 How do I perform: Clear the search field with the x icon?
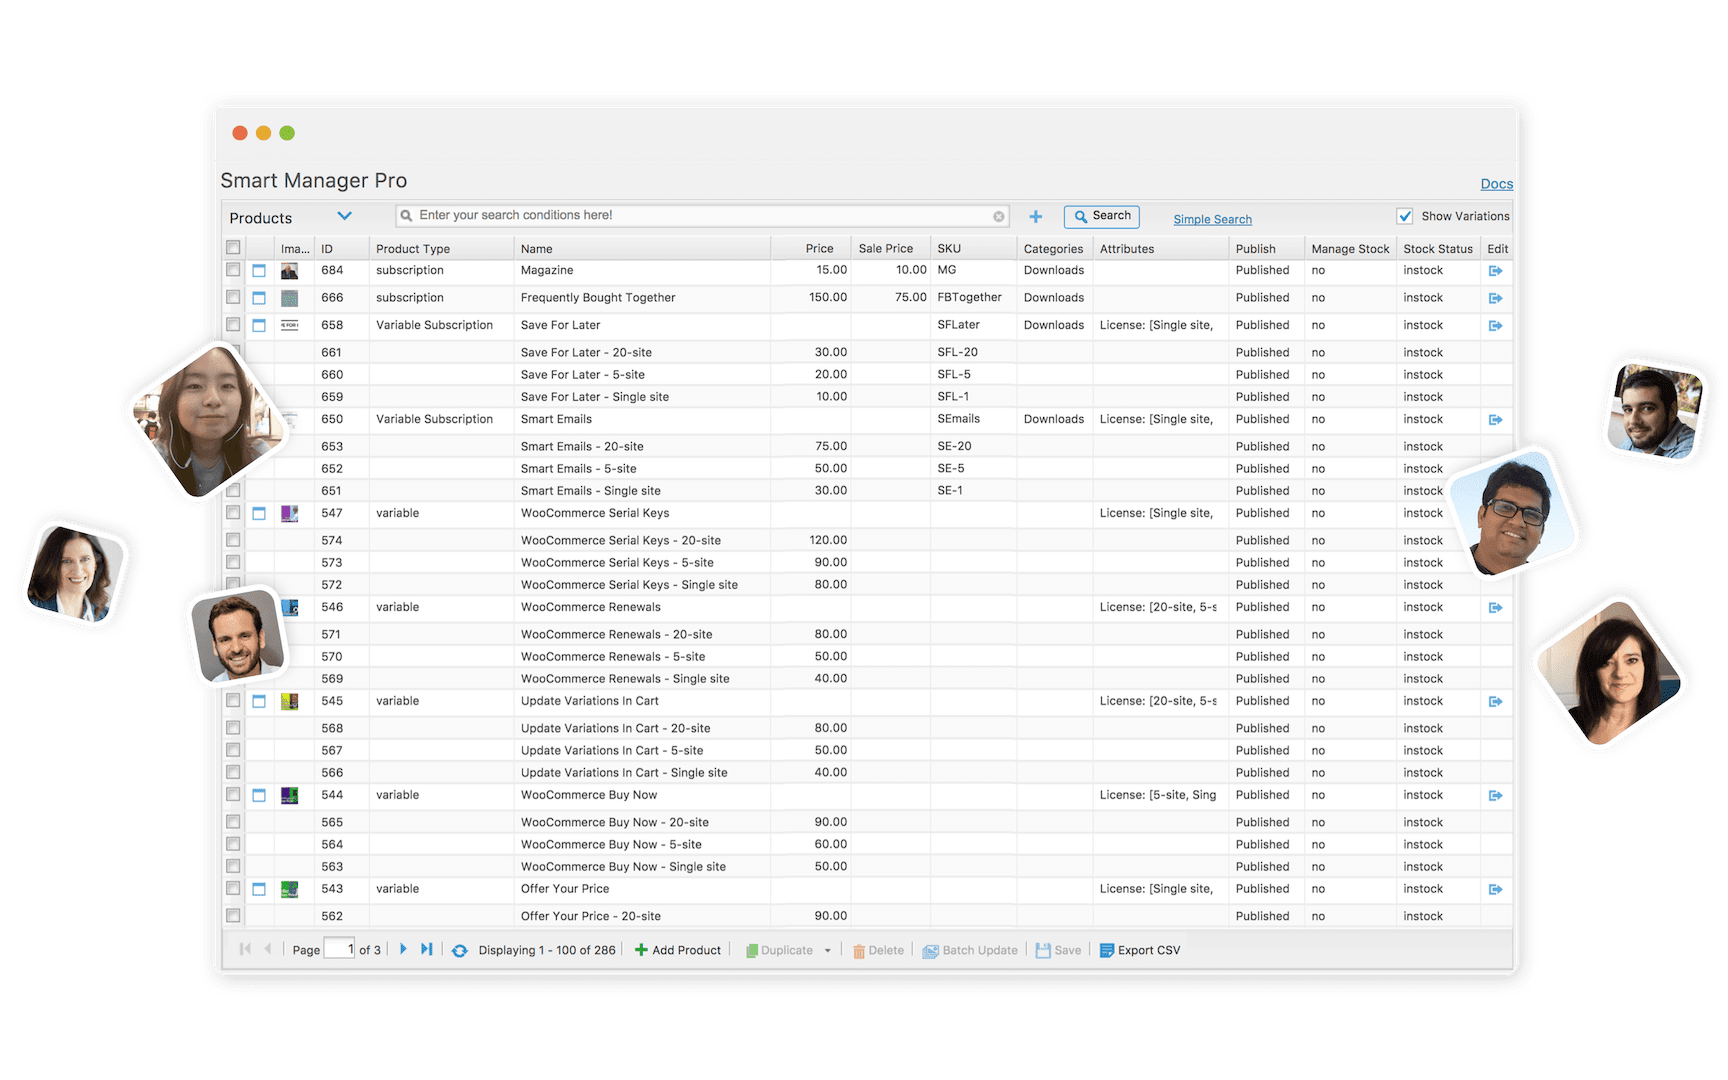[x=998, y=216]
